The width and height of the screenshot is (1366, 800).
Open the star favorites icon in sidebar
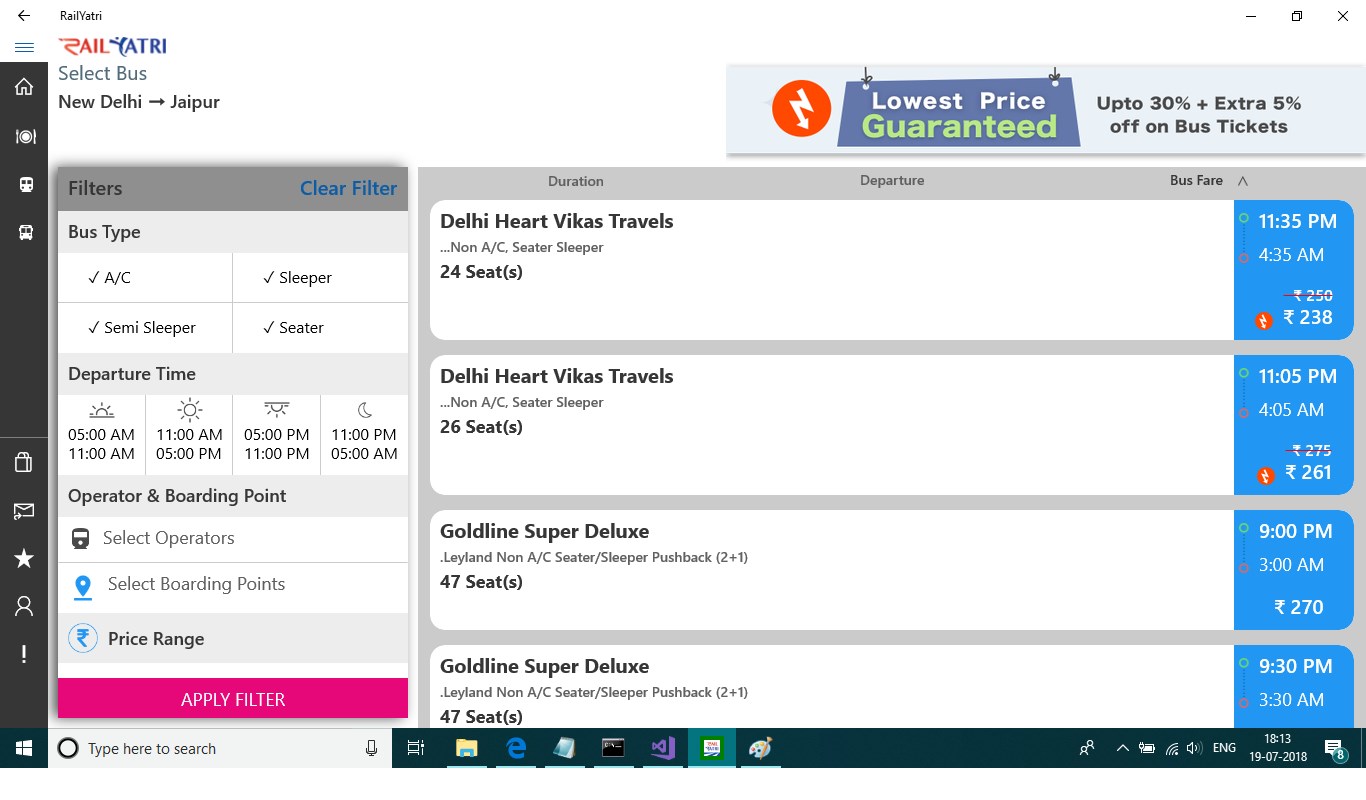tap(24, 559)
